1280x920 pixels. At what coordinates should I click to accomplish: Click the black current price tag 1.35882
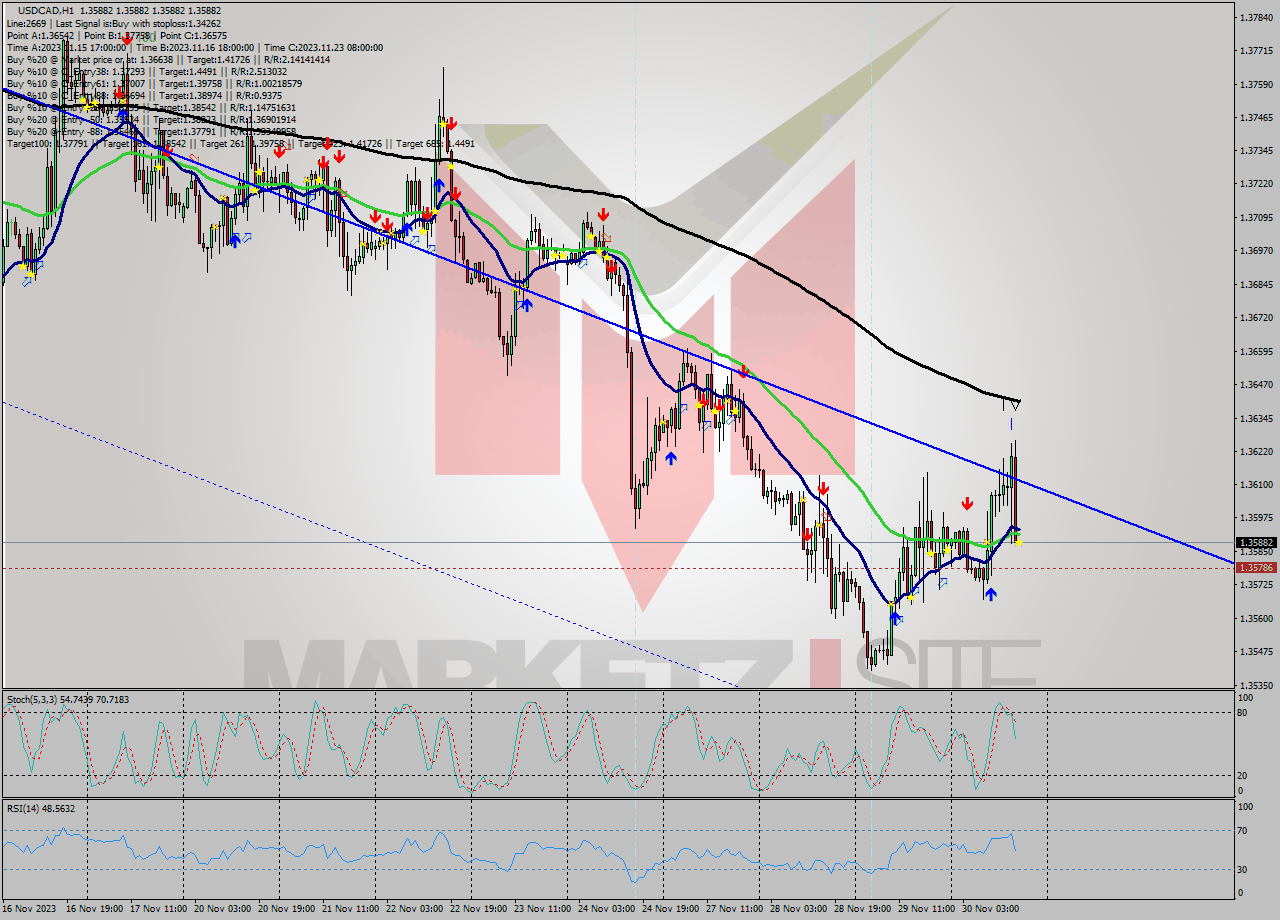(1257, 543)
